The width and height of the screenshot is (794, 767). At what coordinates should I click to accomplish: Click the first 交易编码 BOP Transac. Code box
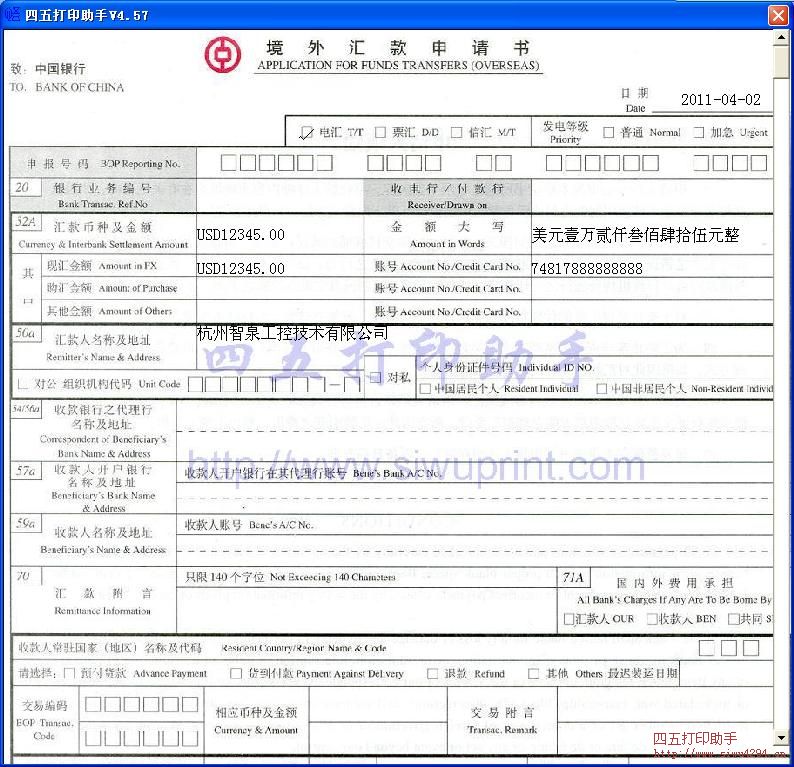93,704
